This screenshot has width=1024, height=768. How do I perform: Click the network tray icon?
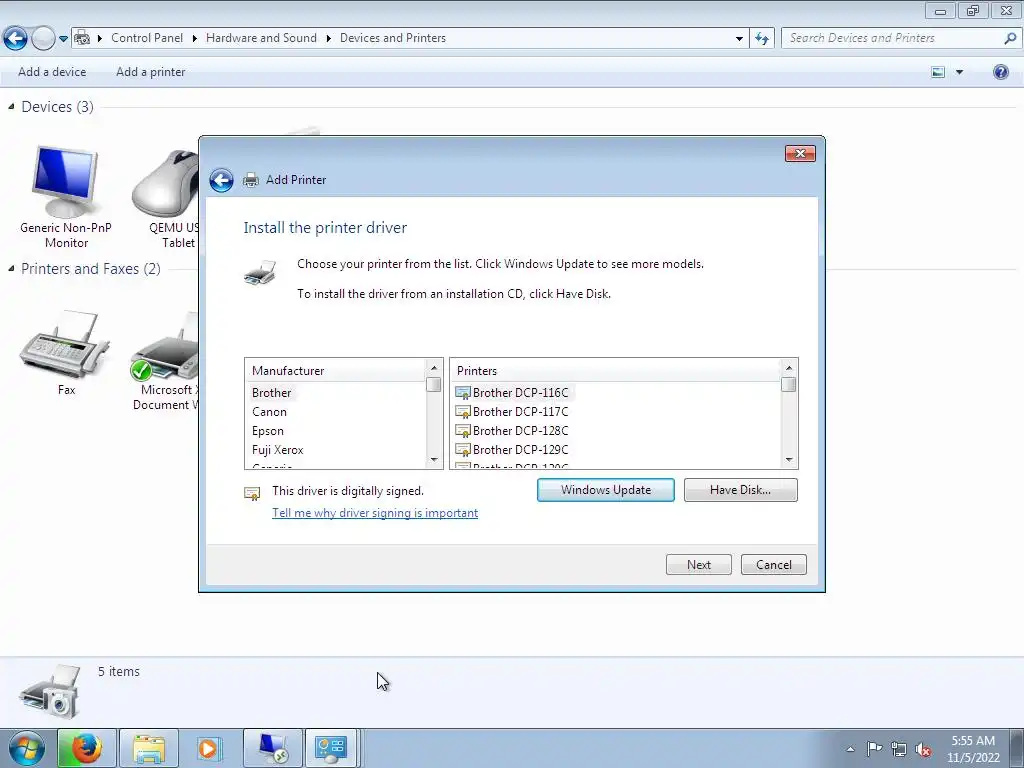coord(899,749)
